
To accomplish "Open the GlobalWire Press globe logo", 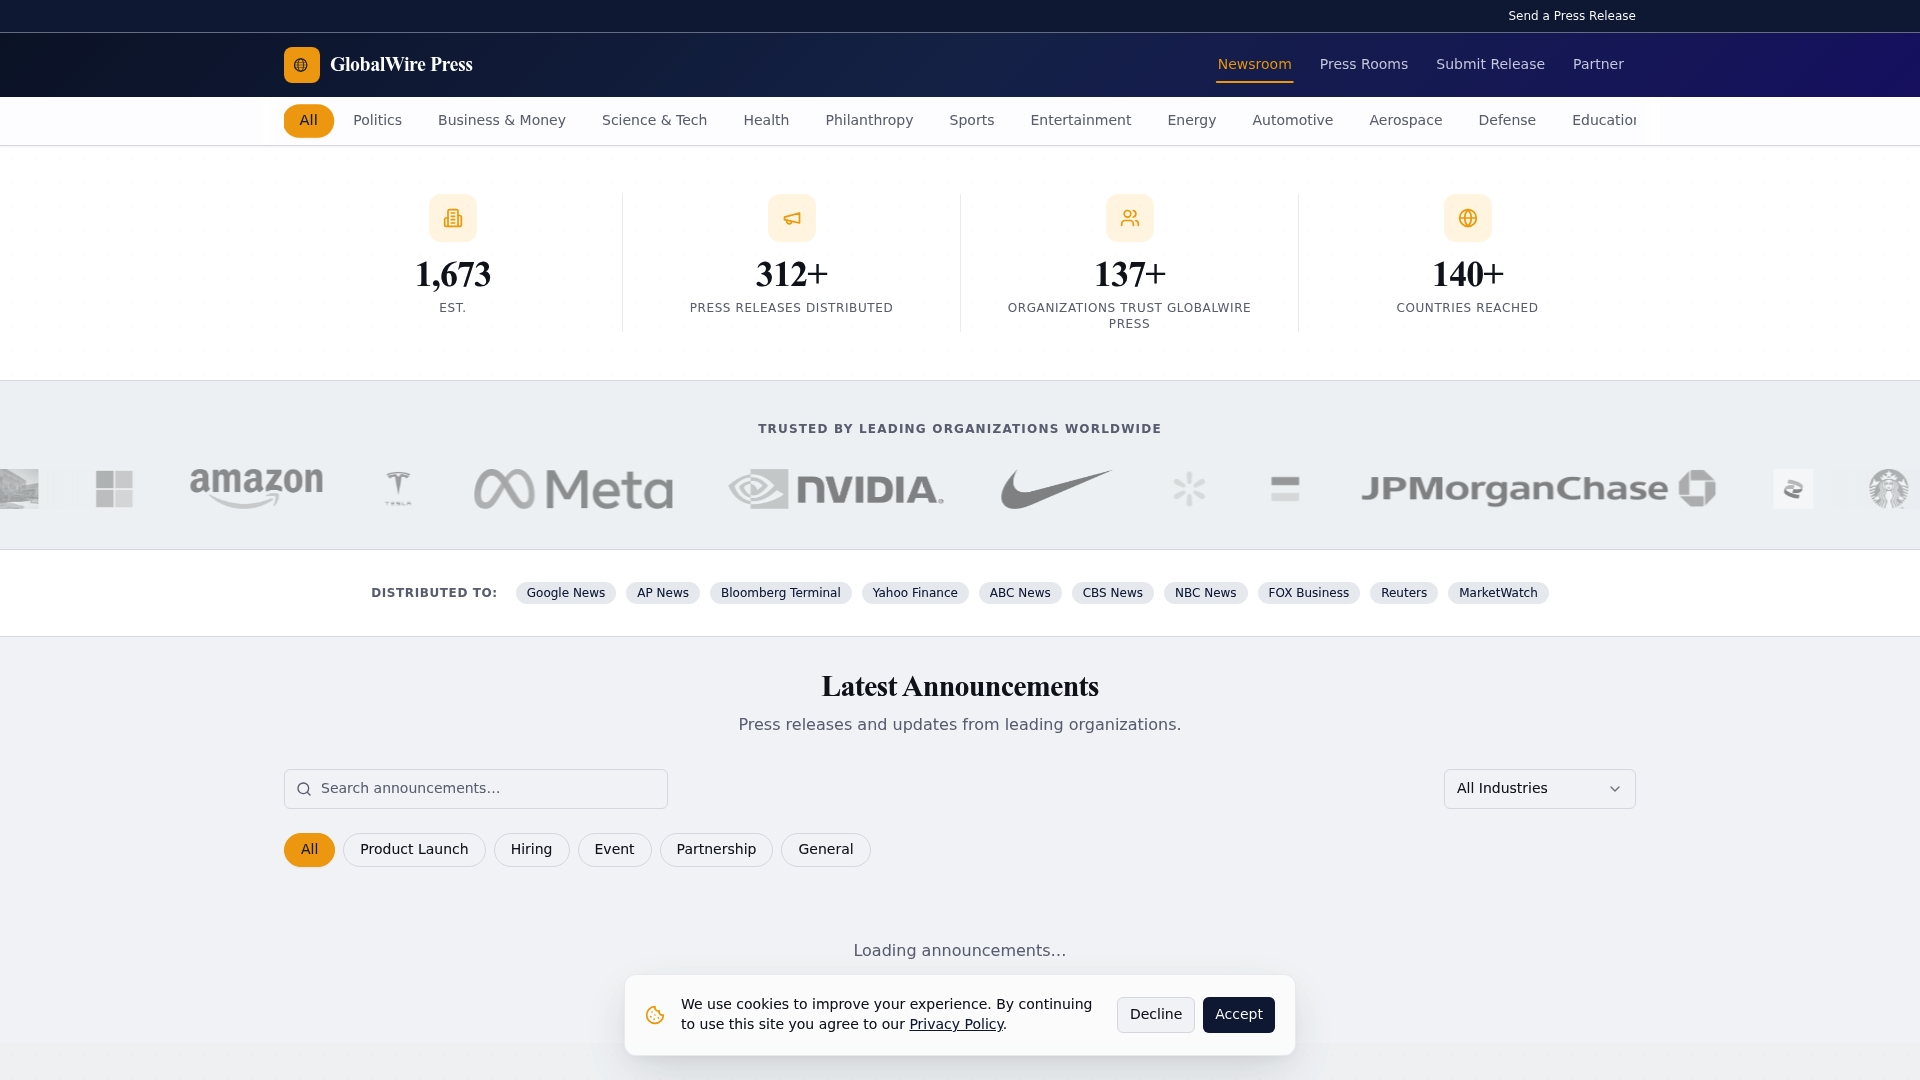I will [301, 65].
